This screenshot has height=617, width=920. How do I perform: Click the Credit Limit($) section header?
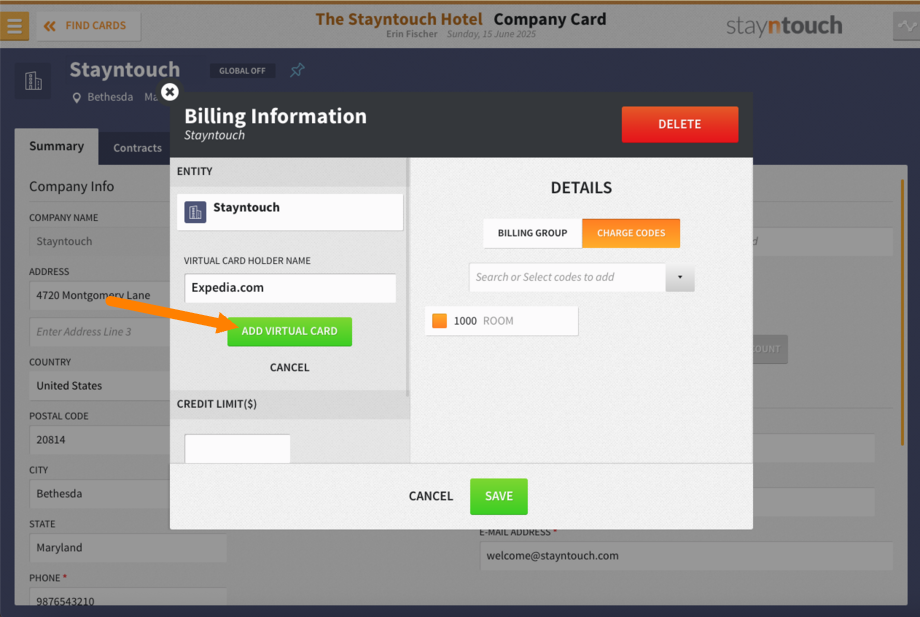coord(290,404)
